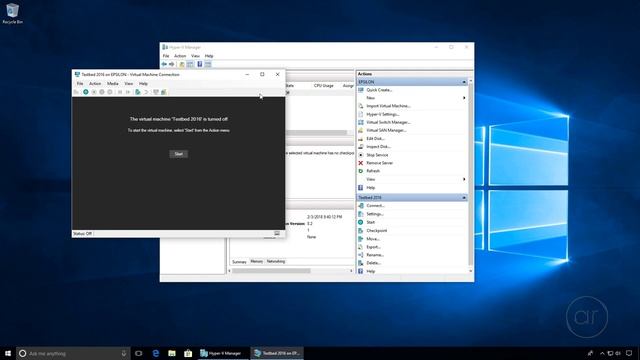Viewport: 640px width, 360px height.
Task: Click the Checkpoint icon in VM Connection toolbar
Action: coord(138,92)
